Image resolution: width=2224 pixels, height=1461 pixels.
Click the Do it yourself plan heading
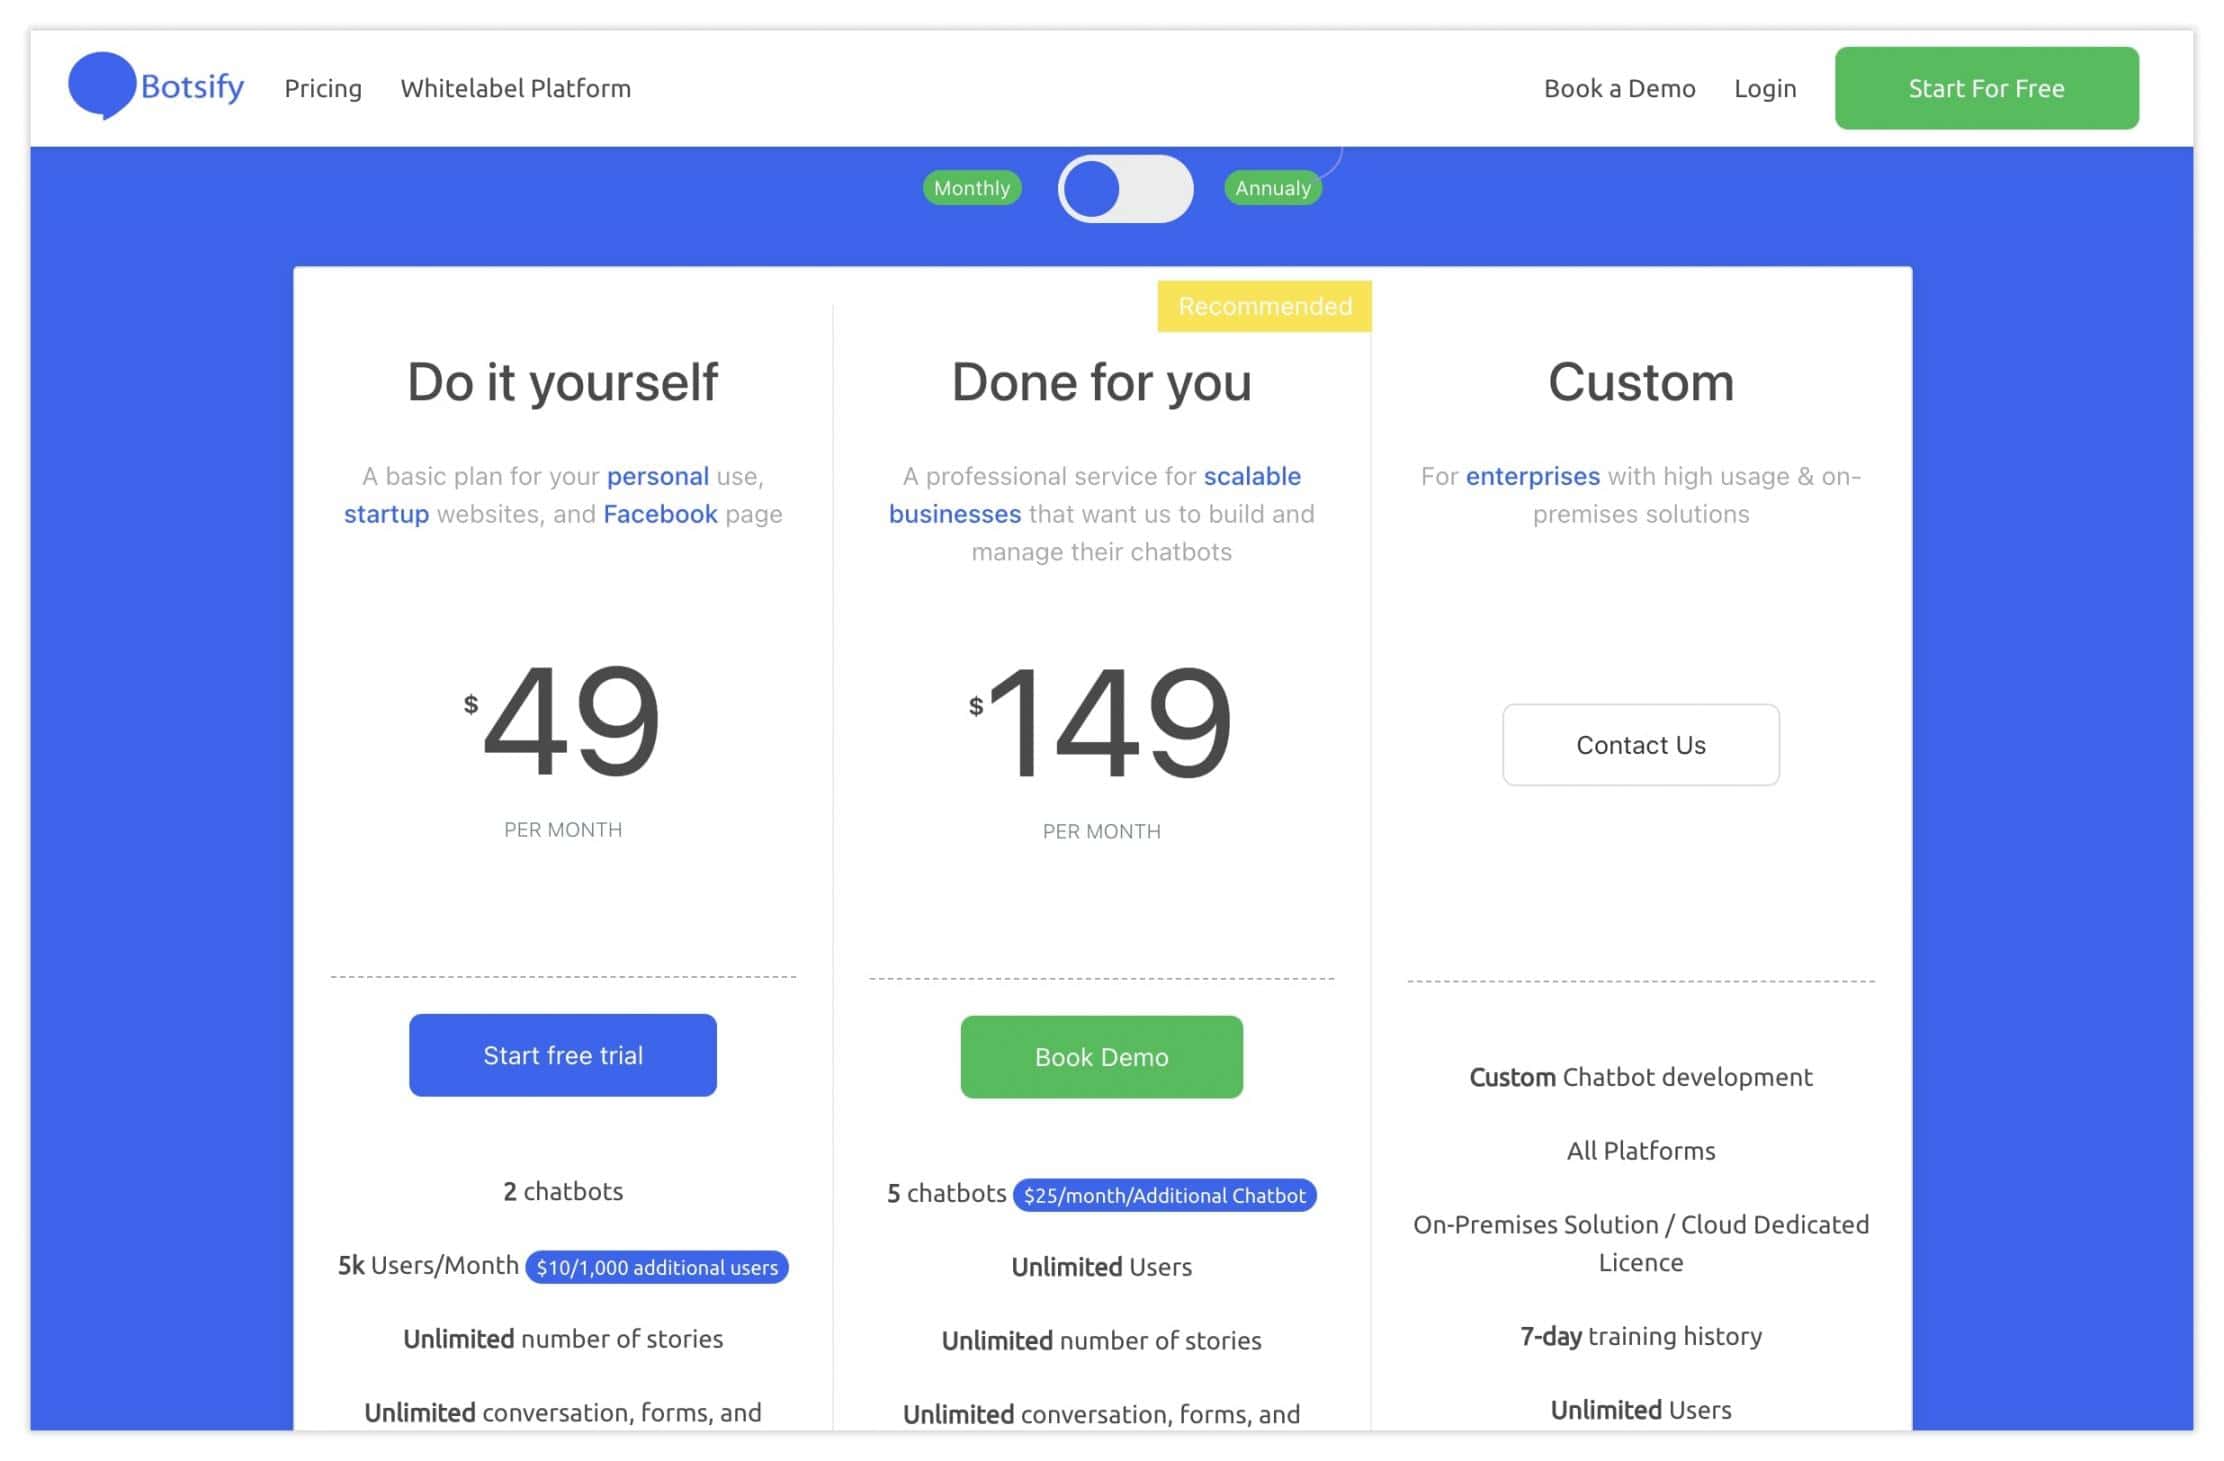(562, 382)
